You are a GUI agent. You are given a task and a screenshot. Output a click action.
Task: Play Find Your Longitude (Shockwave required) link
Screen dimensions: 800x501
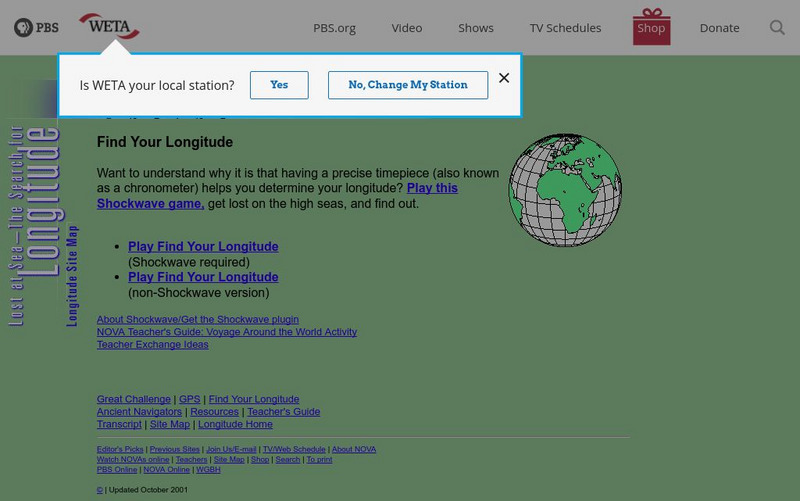203,246
